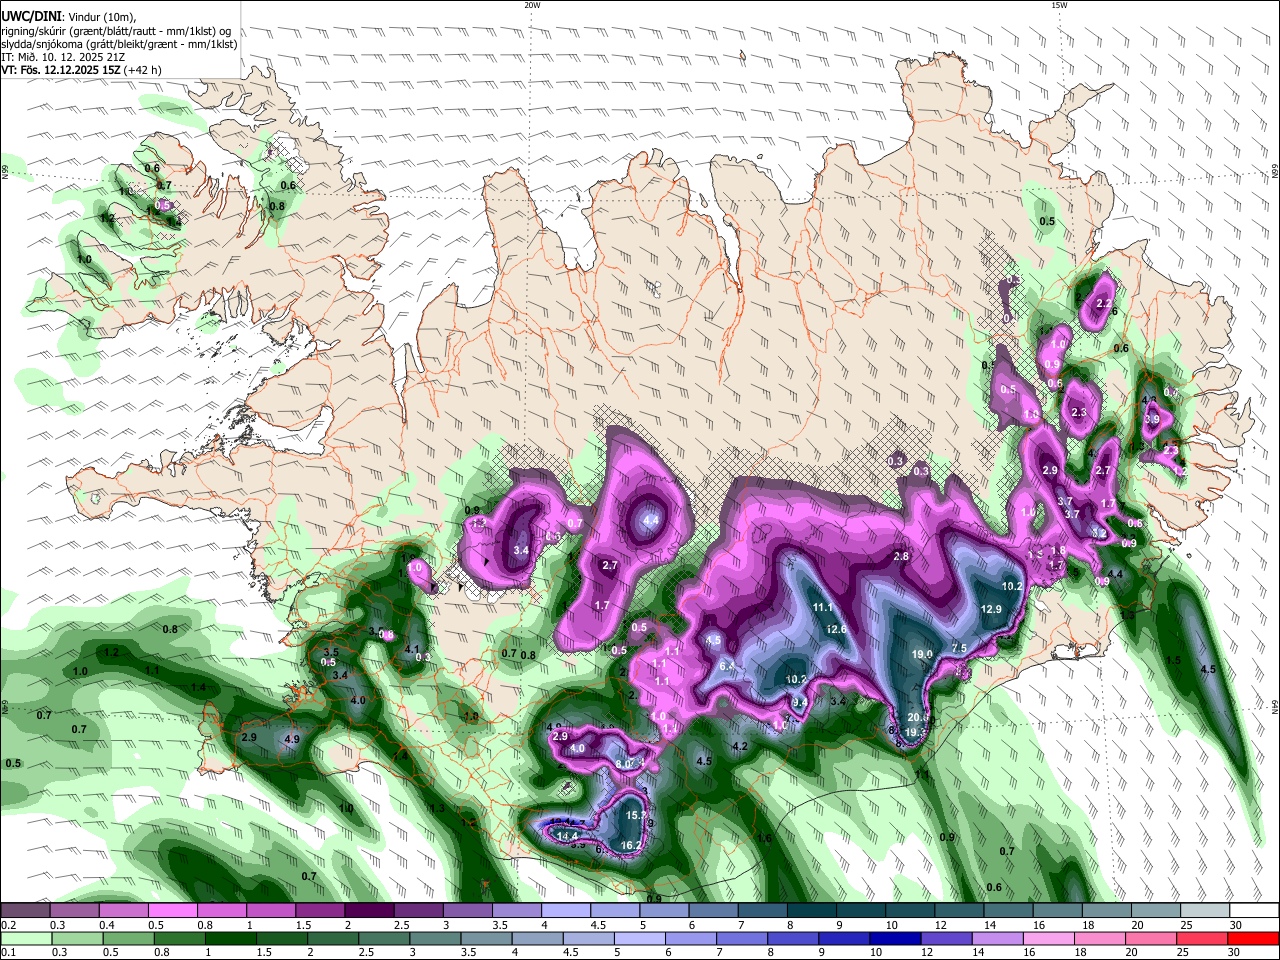Click the bright red 30 rain legend swatch

(1253, 938)
